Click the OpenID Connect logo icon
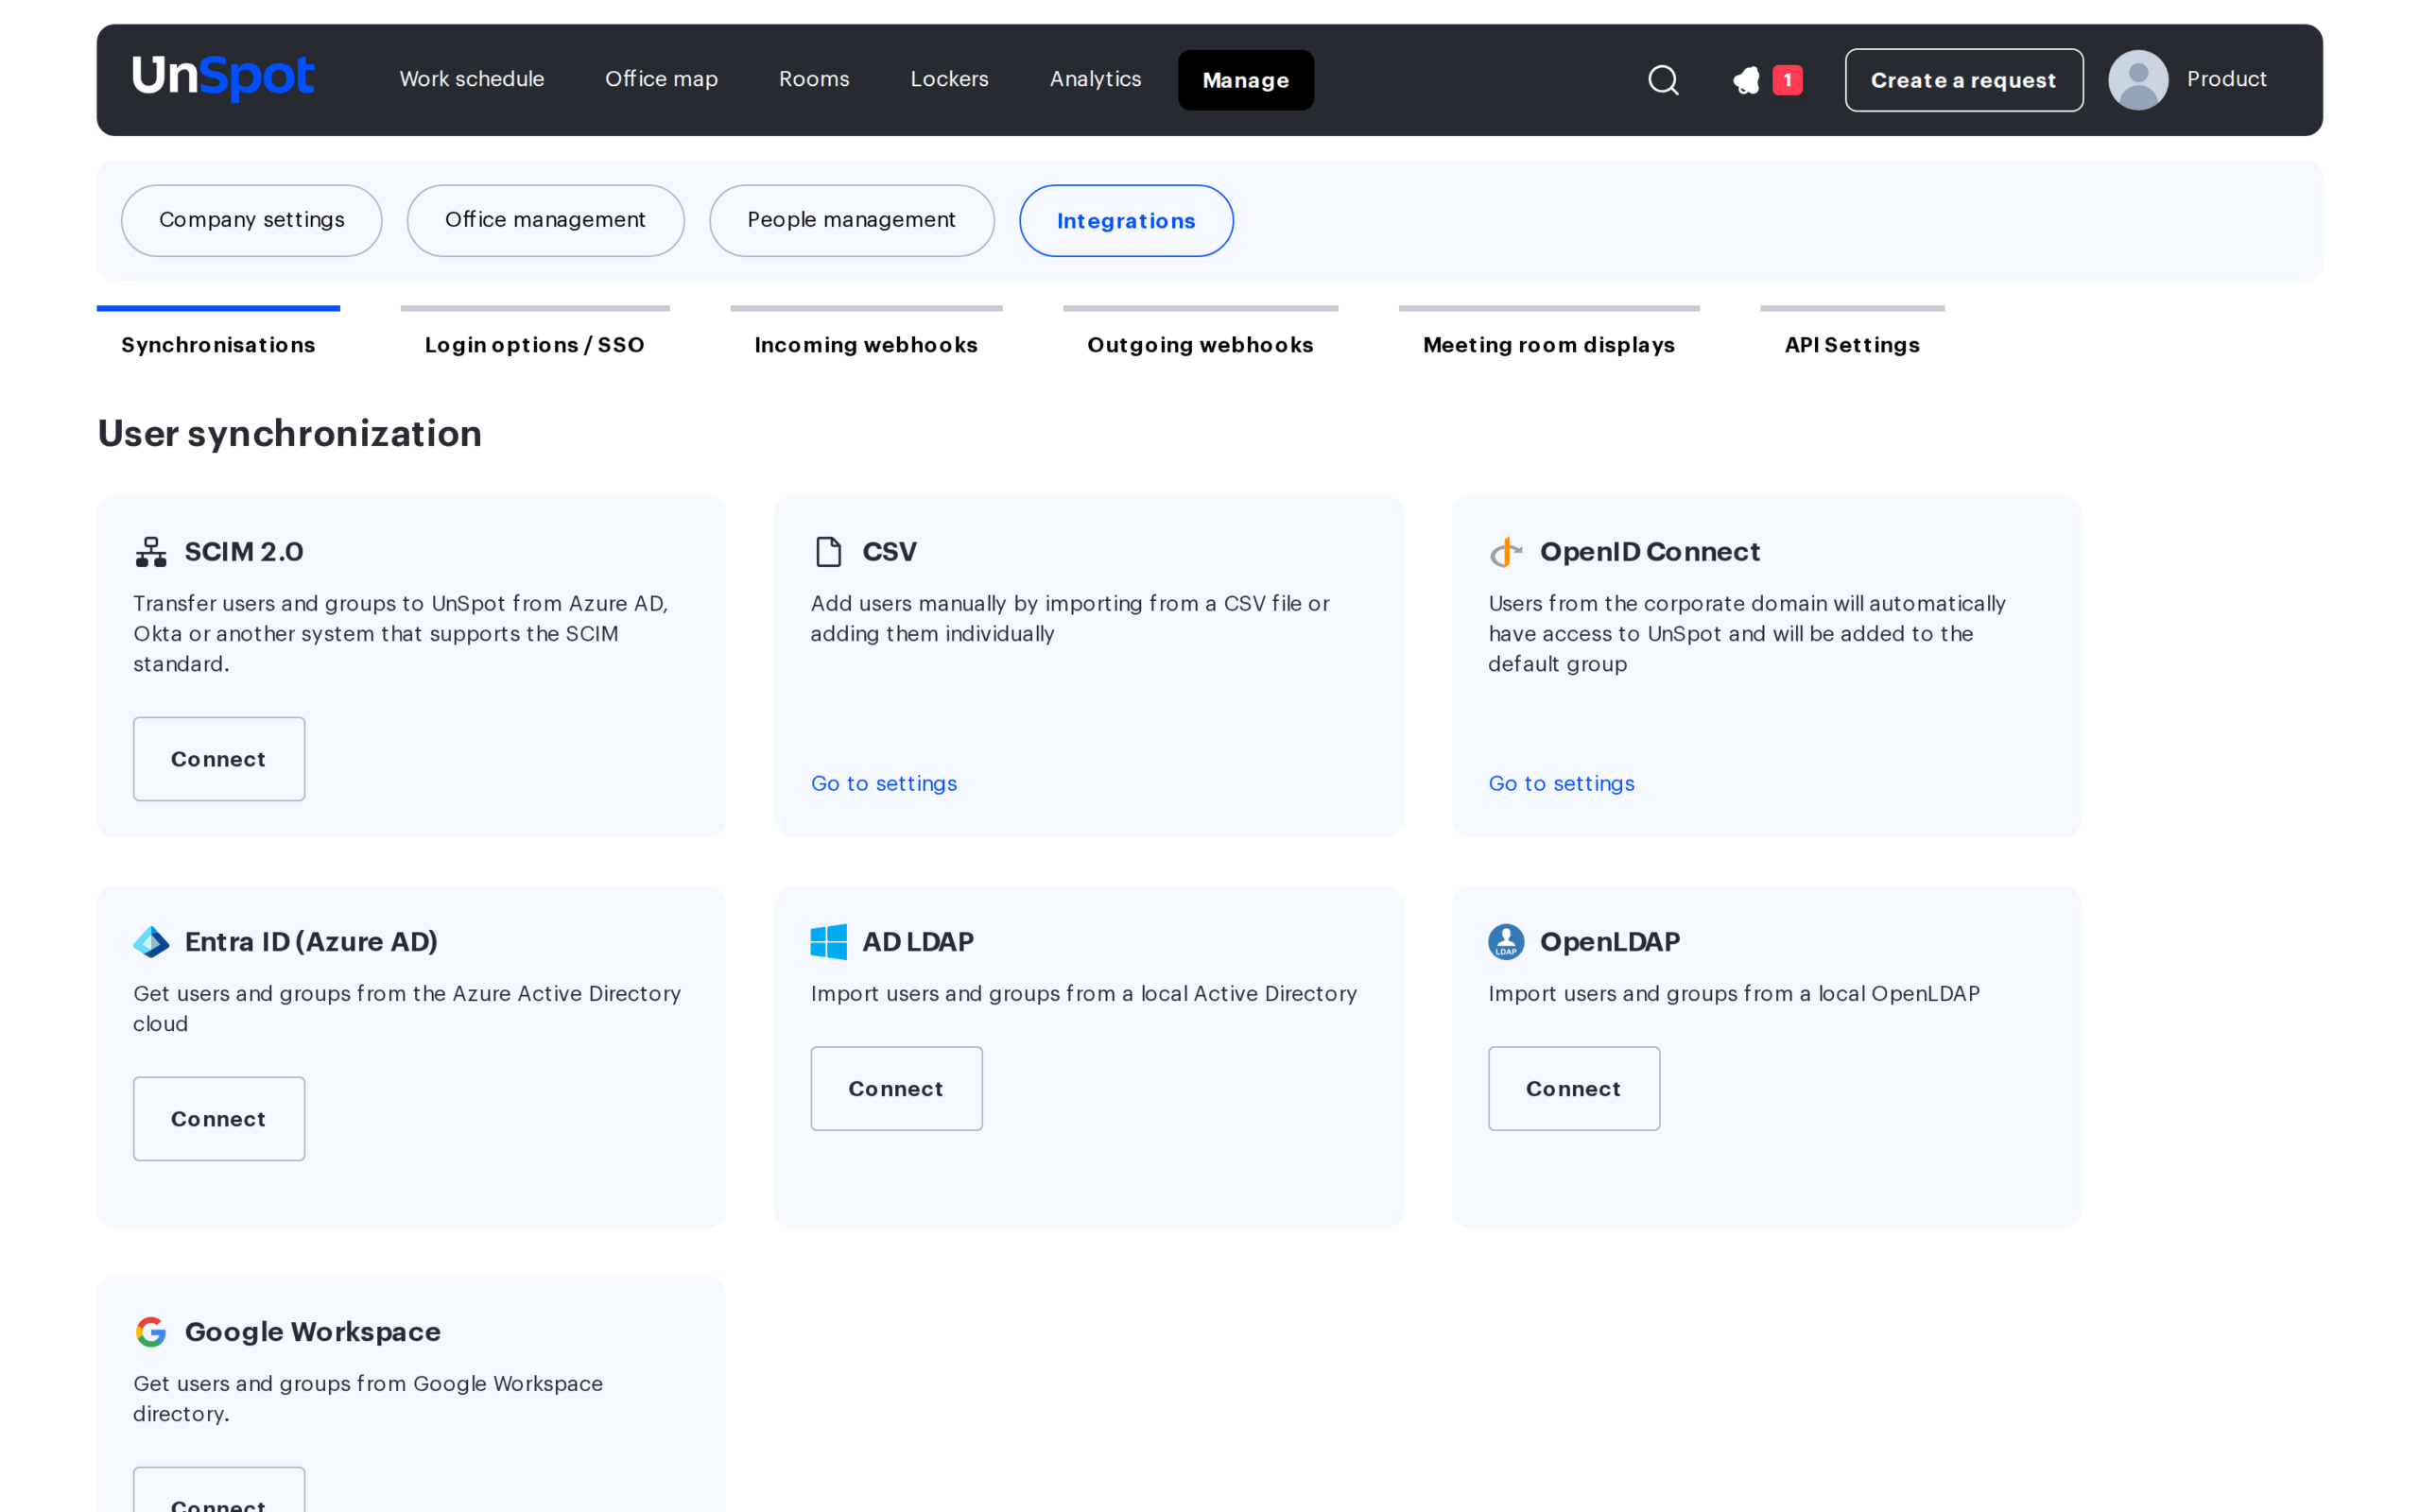Viewport: 2420px width, 1512px height. click(1506, 552)
